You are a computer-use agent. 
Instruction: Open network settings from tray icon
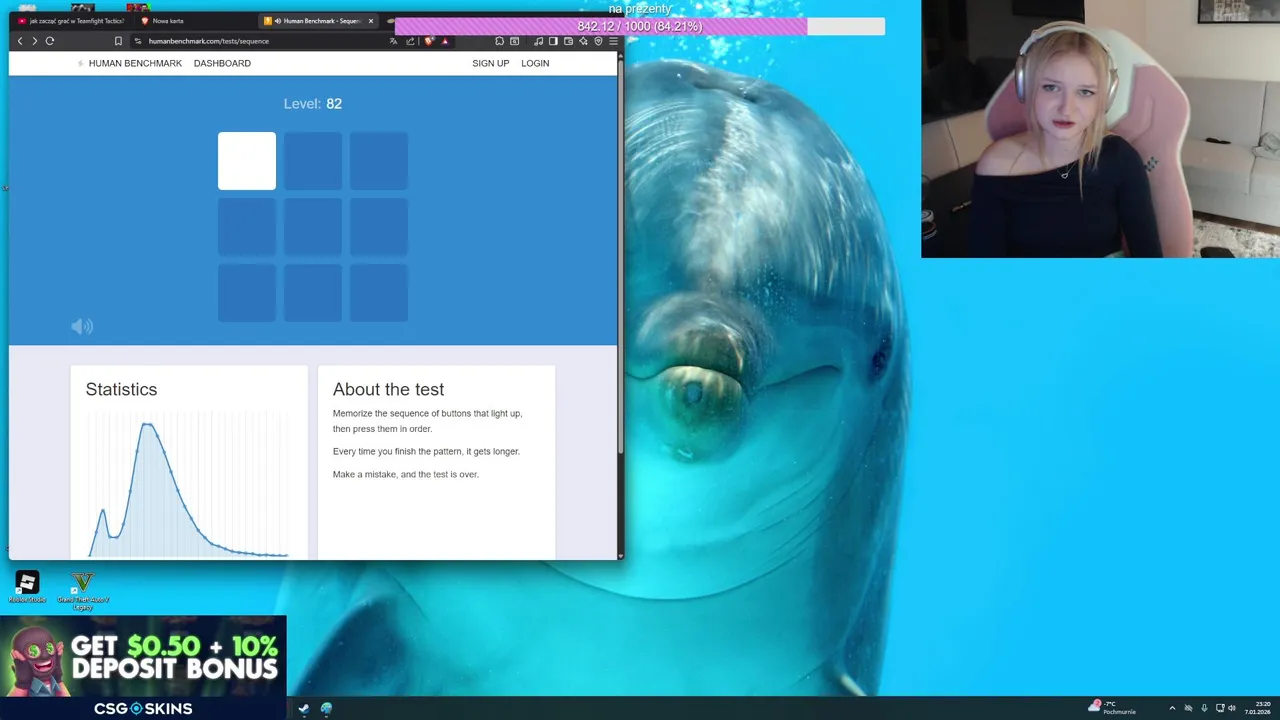click(x=1220, y=708)
